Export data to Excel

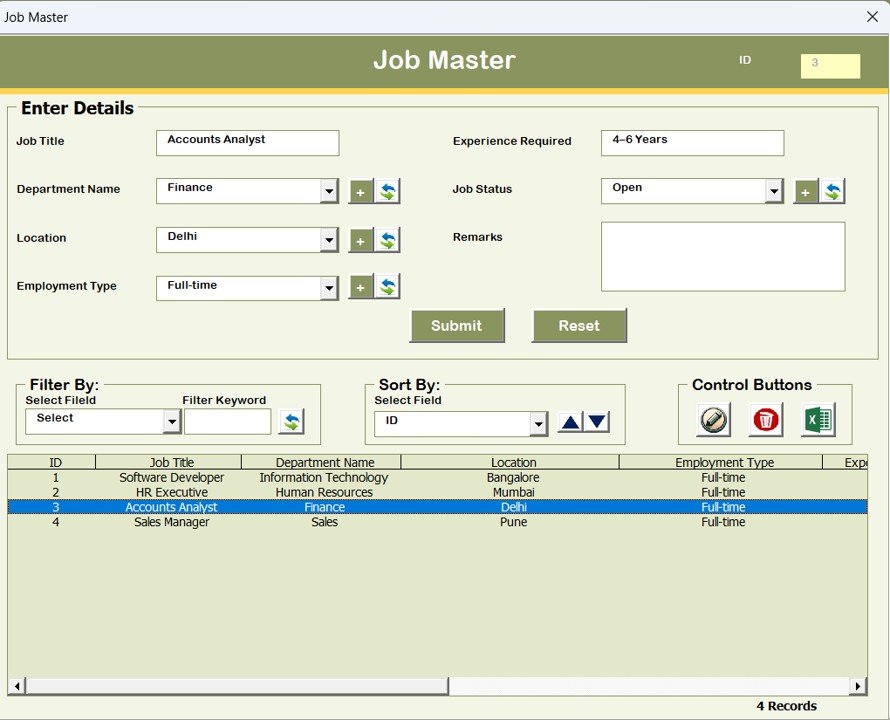click(819, 421)
